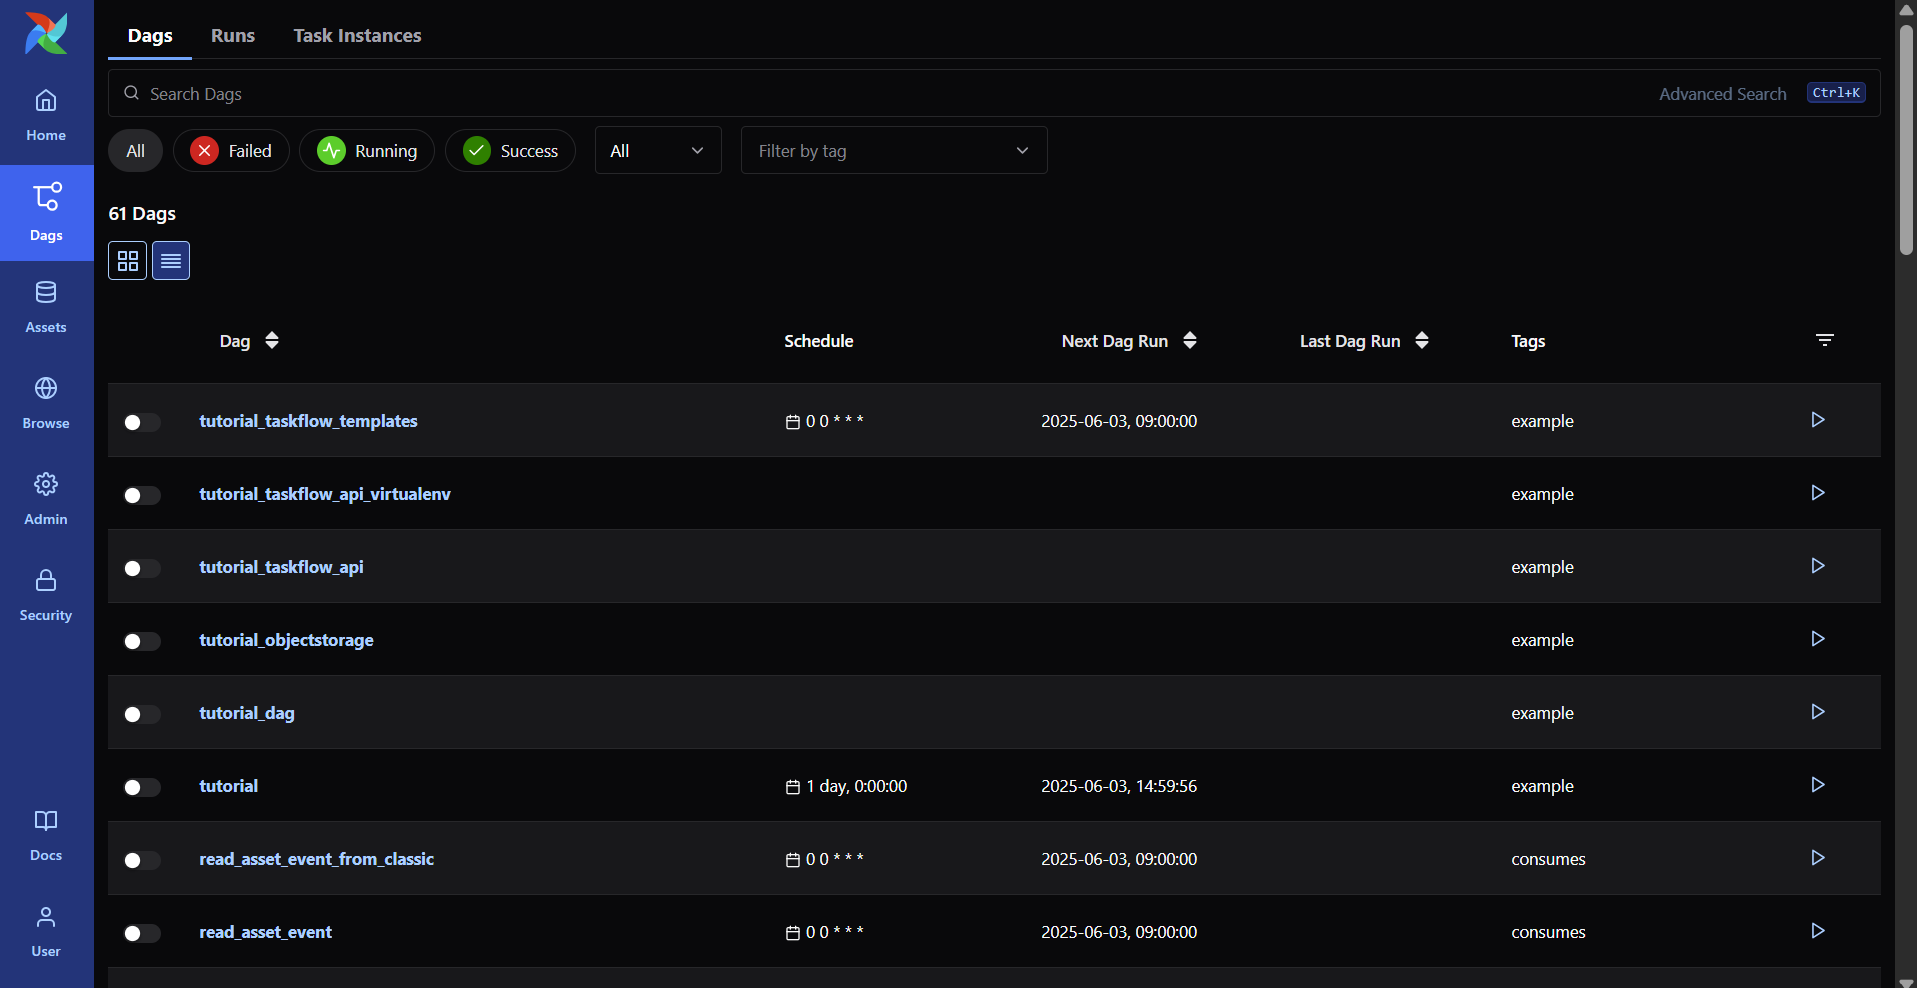This screenshot has height=988, width=1917.
Task: Filter dags by Running state
Action: tap(367, 151)
